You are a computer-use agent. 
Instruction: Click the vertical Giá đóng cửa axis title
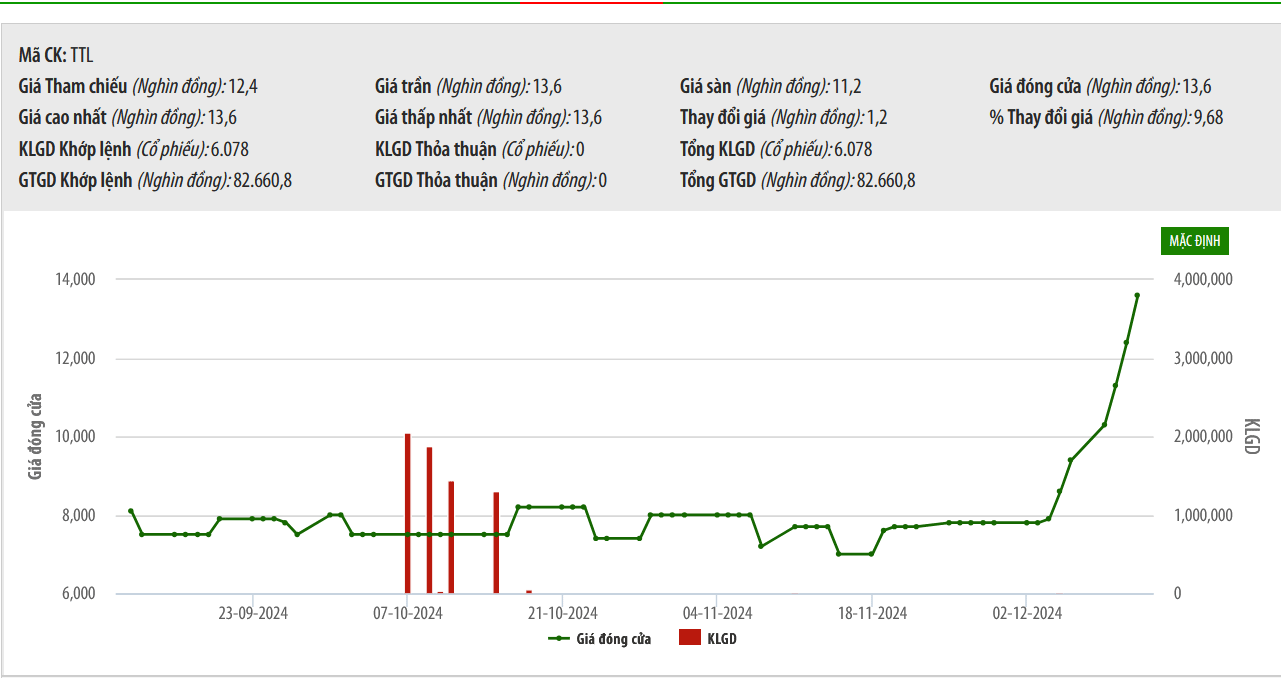(x=36, y=436)
